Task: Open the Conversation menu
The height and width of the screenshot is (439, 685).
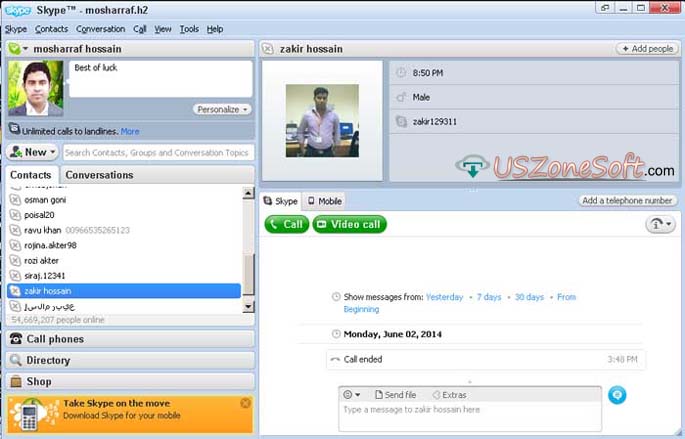Action: 100,29
